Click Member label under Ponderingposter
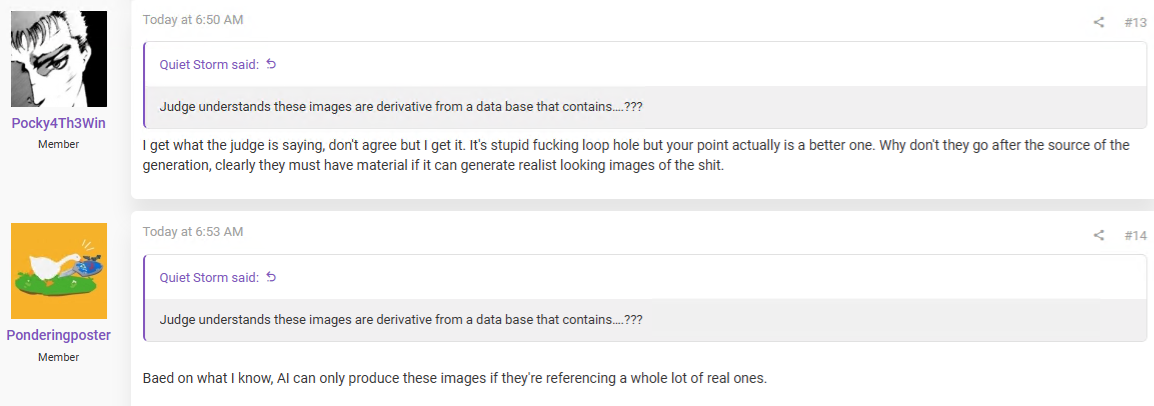This screenshot has height=406, width=1154. tap(59, 357)
